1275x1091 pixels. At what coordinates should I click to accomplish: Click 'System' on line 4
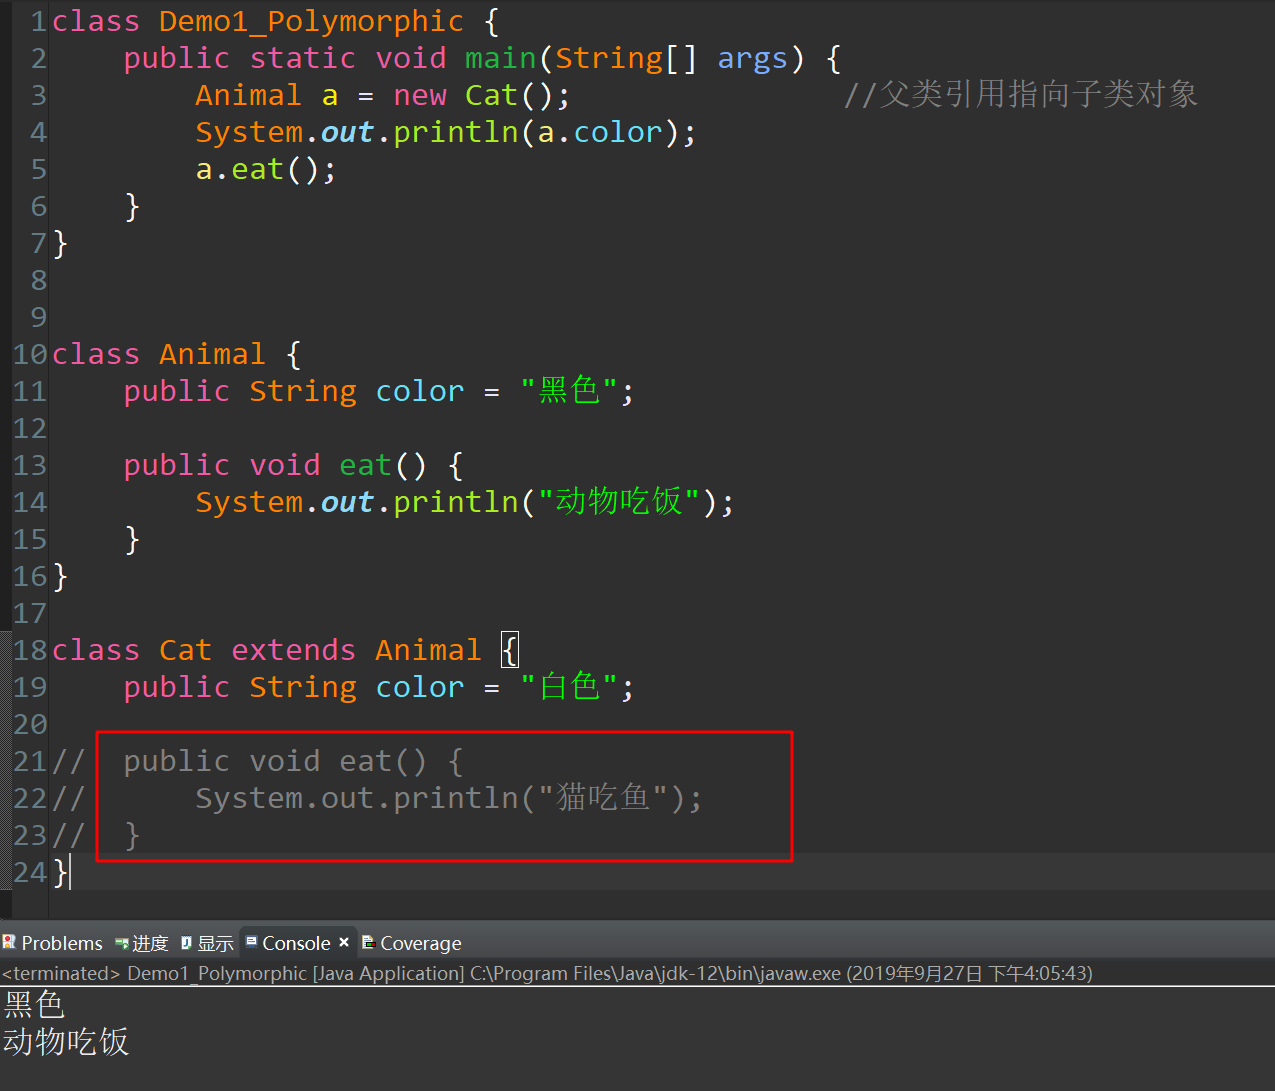point(249,132)
